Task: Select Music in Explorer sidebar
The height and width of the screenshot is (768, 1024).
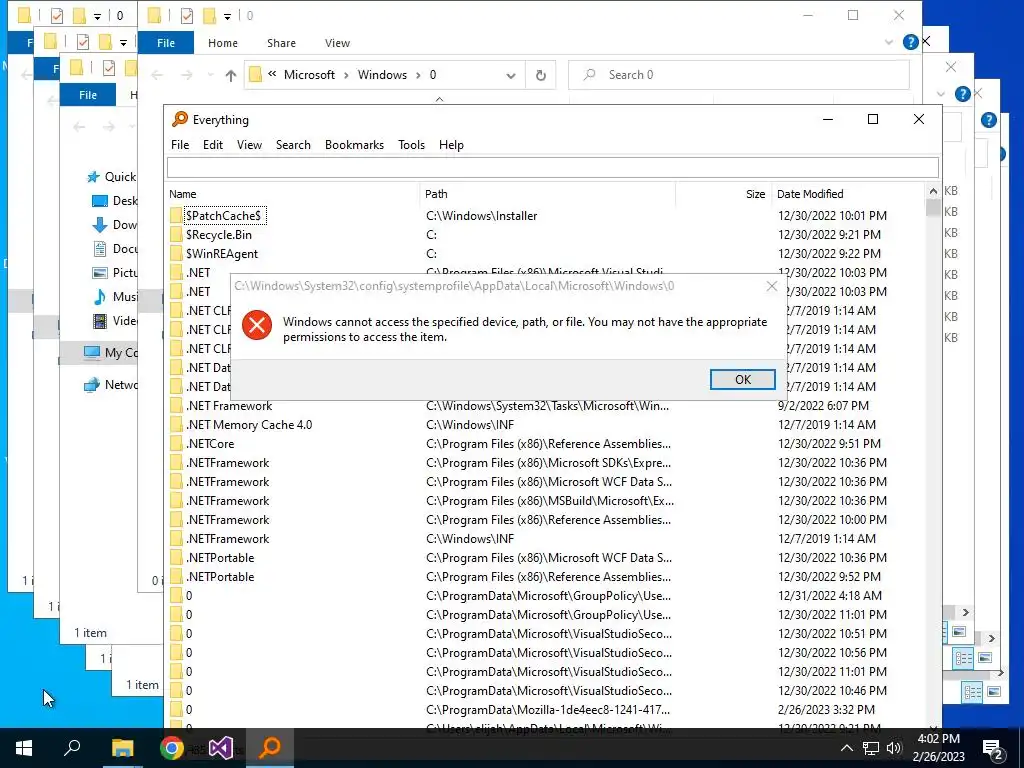Action: point(115,297)
